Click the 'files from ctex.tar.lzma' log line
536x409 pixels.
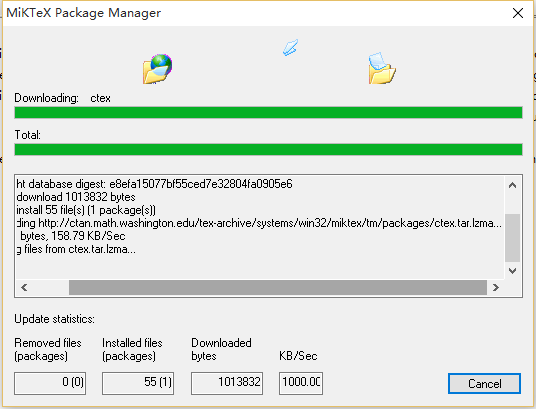(x=76, y=249)
